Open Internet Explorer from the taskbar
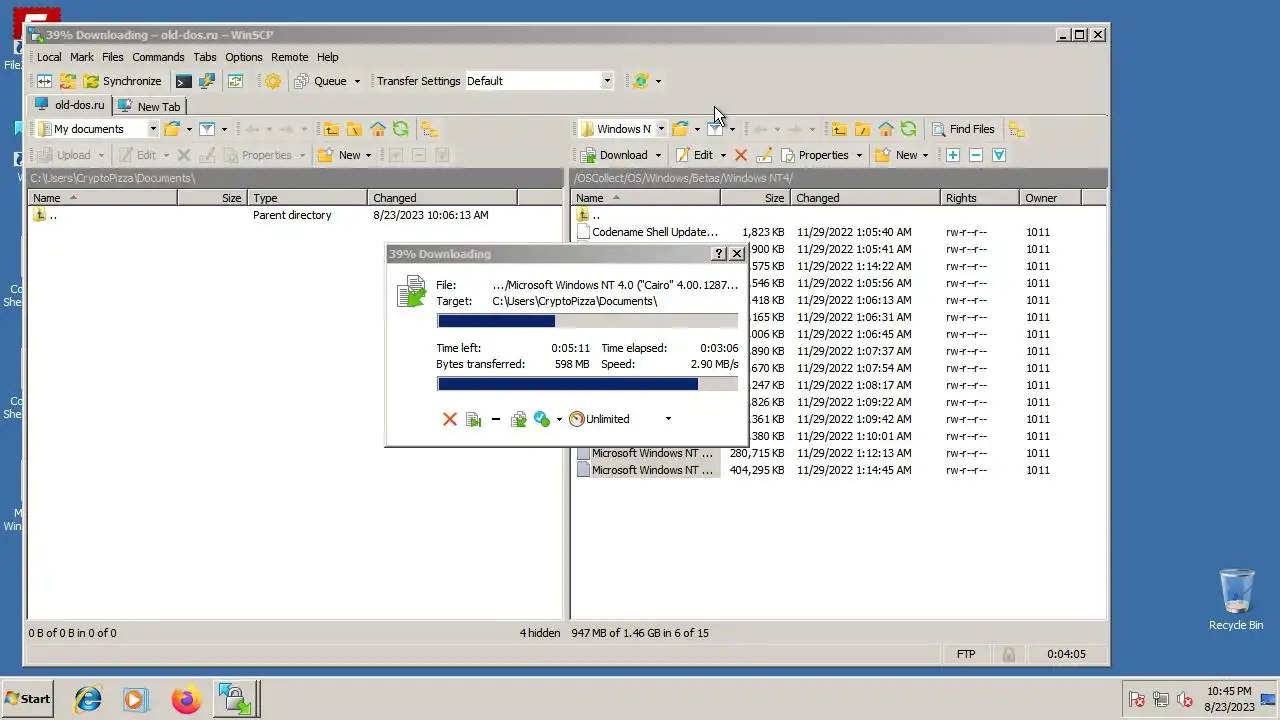This screenshot has height=720, width=1280. tap(88, 699)
